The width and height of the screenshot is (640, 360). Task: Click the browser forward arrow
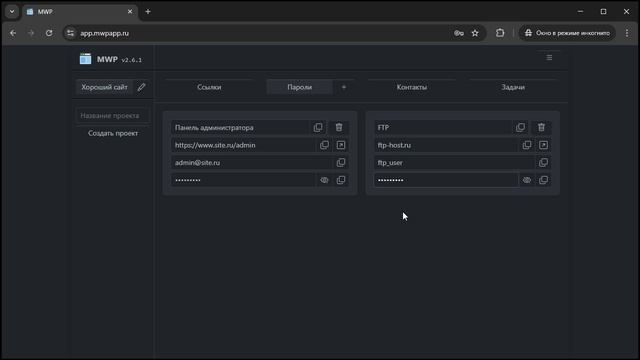31,33
